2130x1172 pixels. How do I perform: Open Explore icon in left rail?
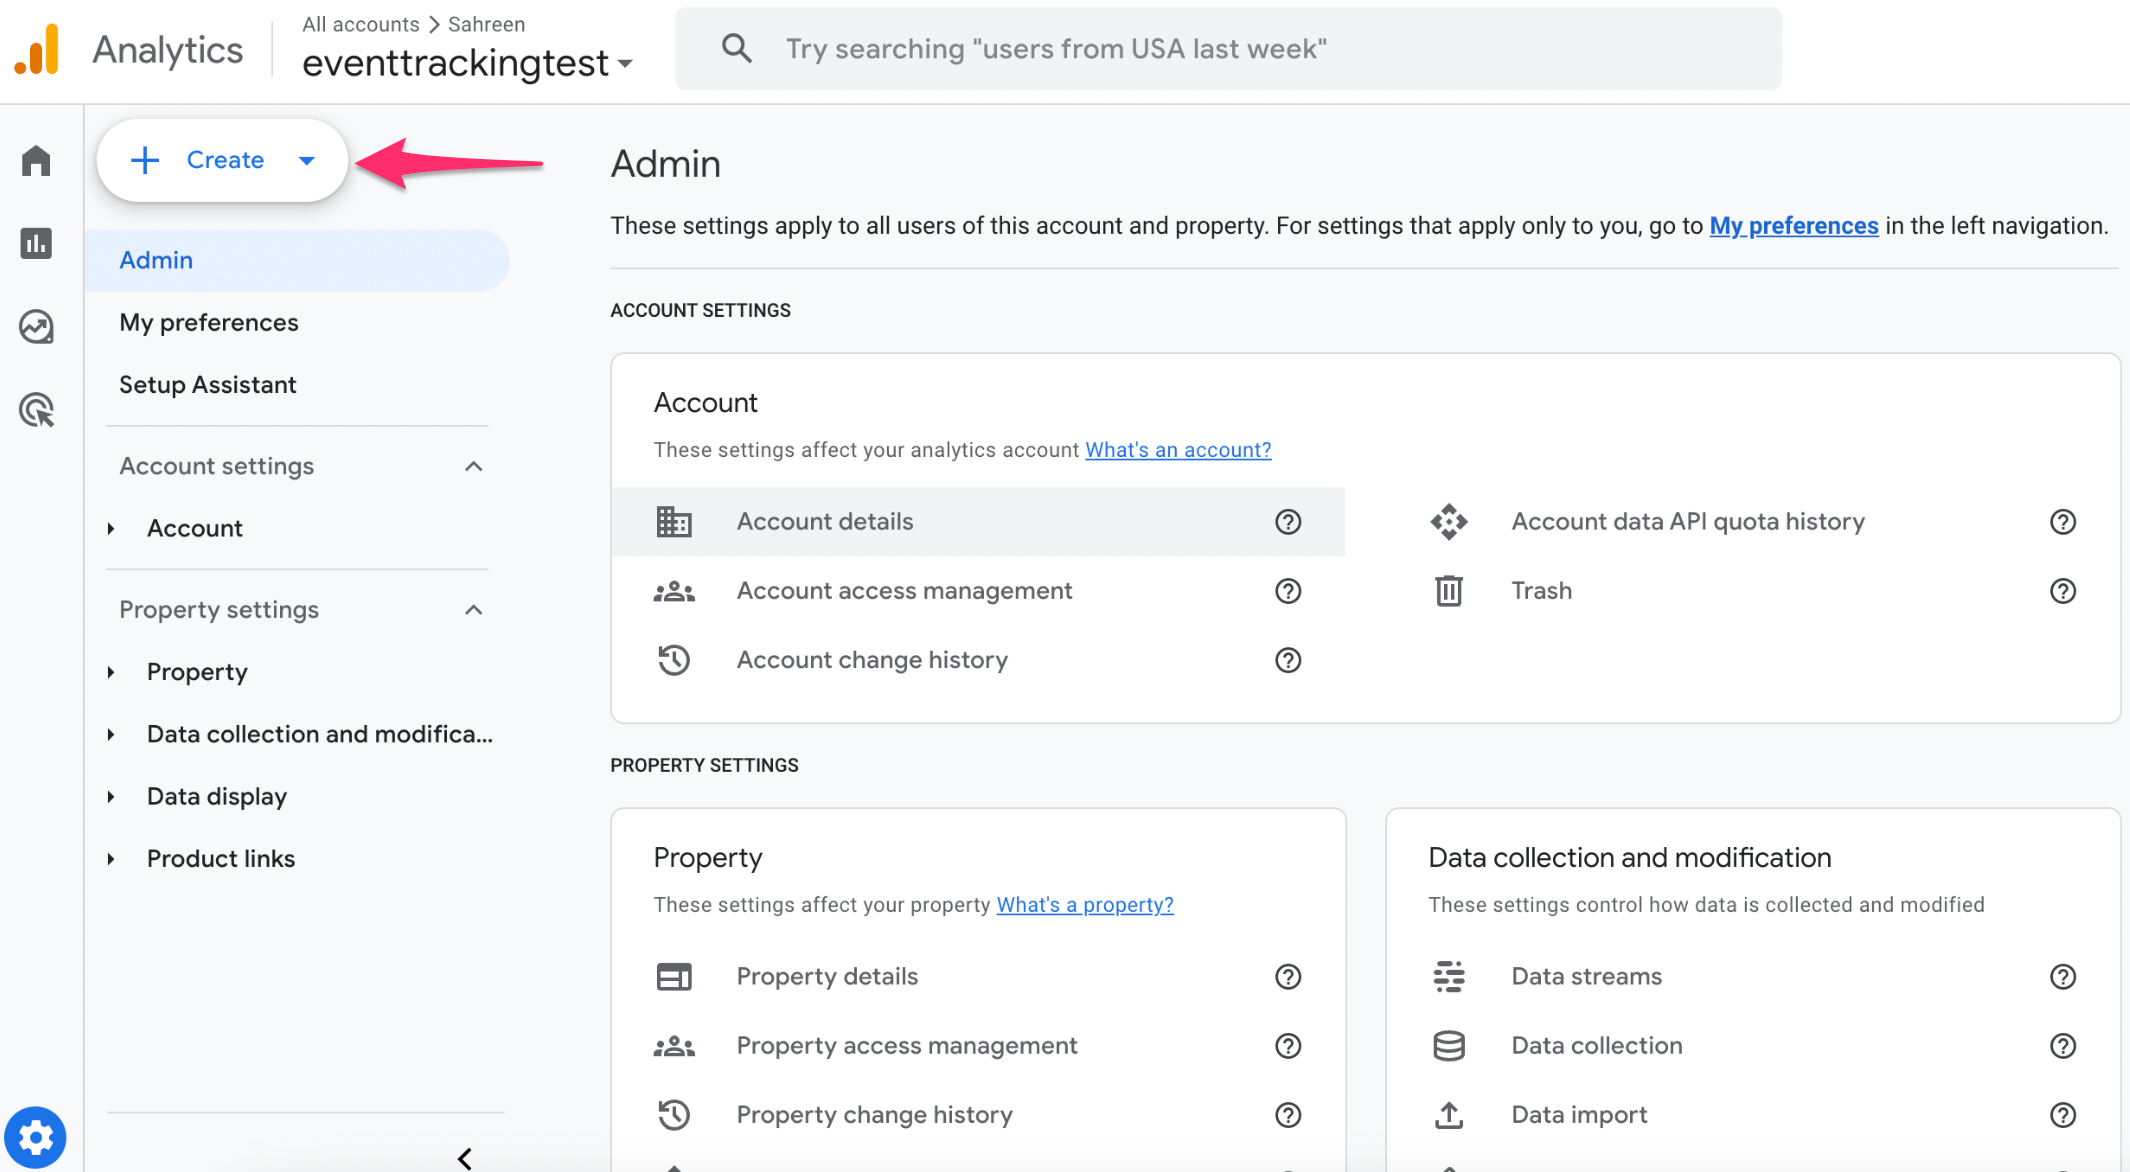(x=36, y=327)
